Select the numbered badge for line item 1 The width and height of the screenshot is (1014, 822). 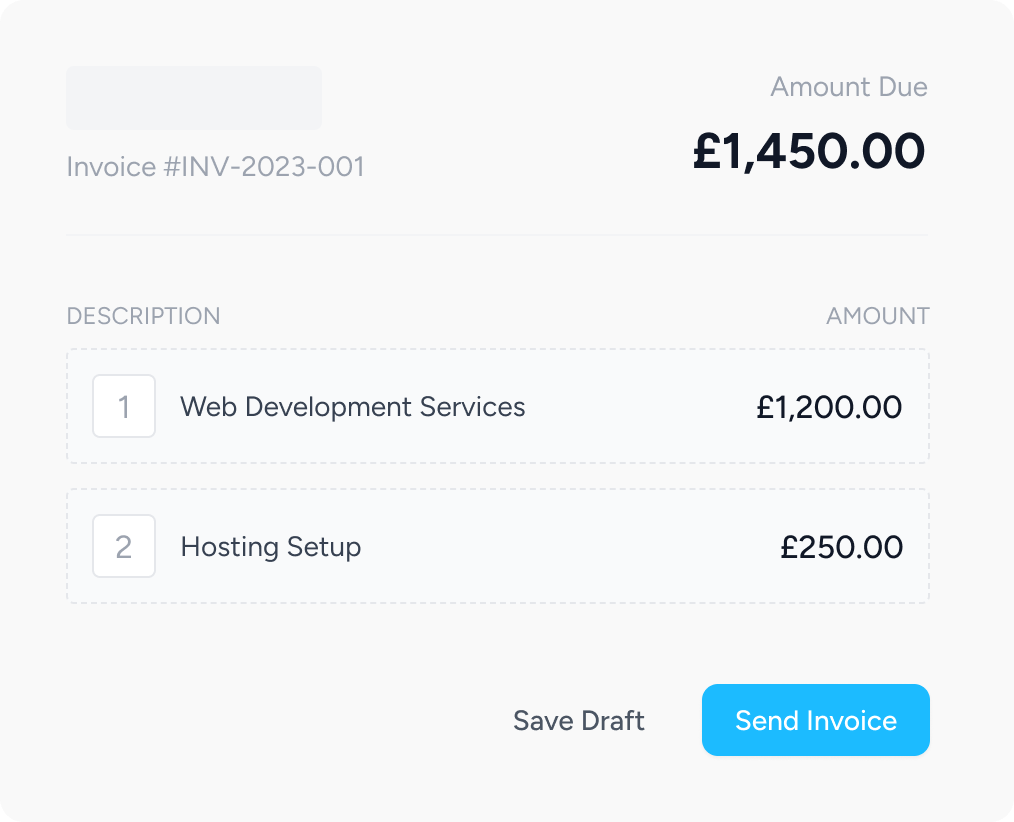click(124, 406)
